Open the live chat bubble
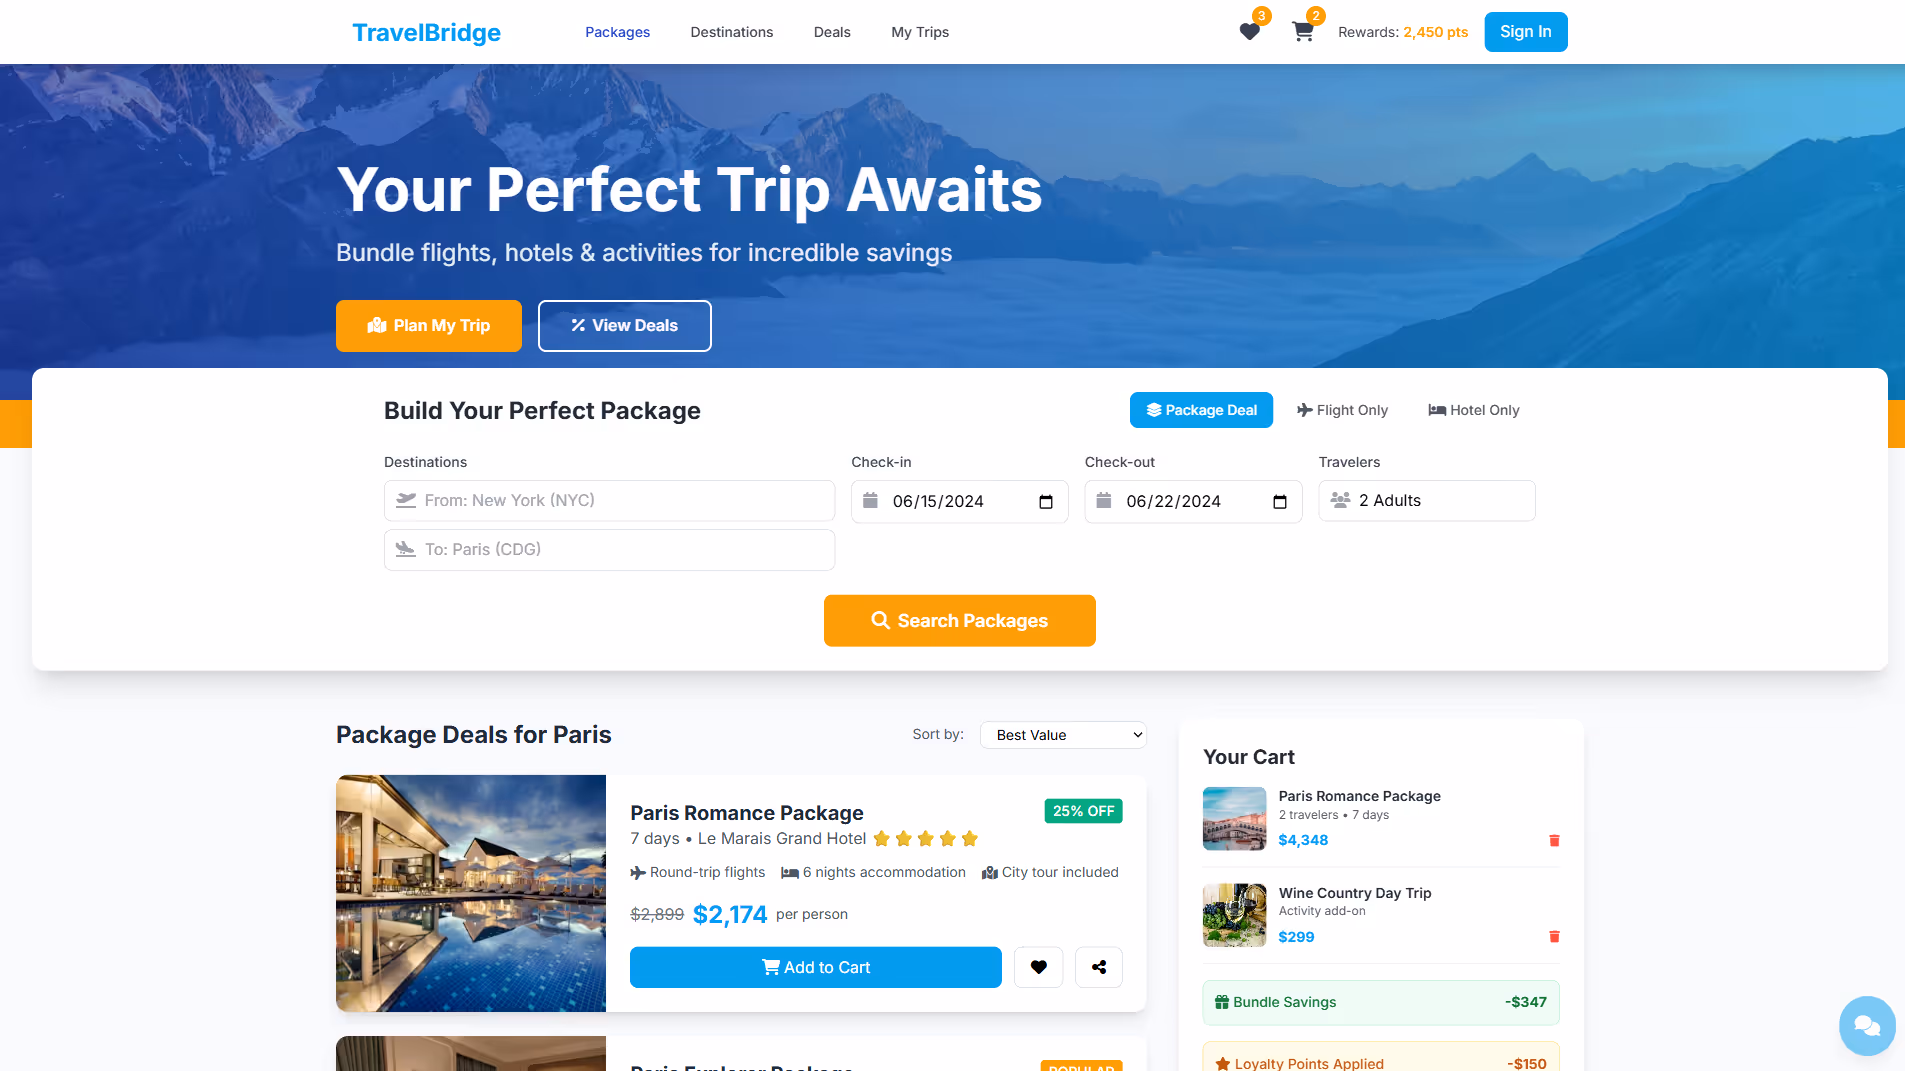1905x1071 pixels. pyautogui.click(x=1867, y=1025)
